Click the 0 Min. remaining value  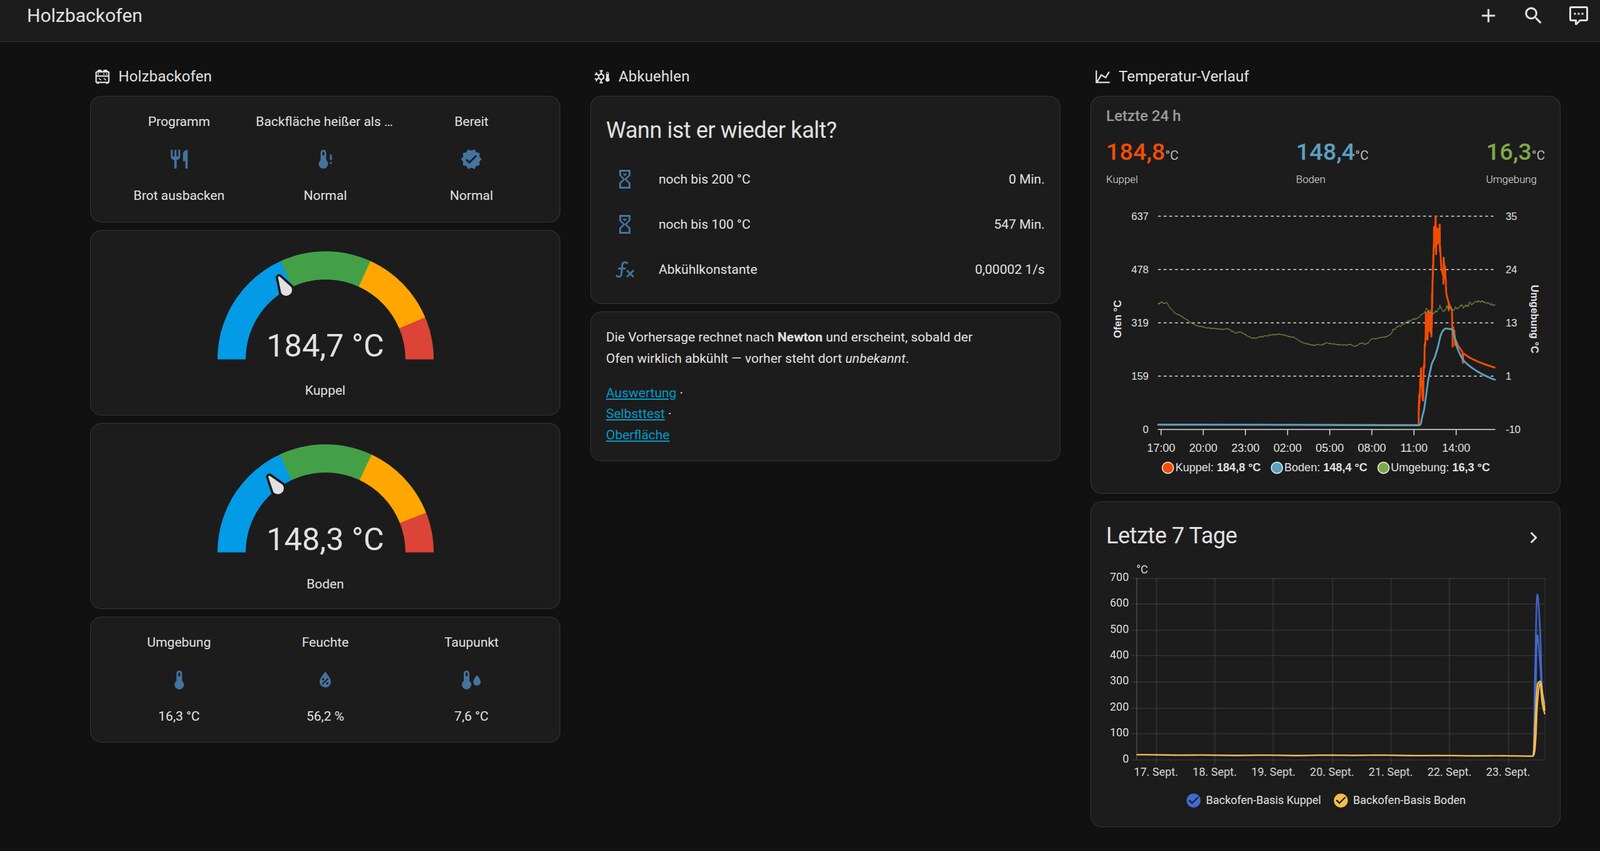pos(1026,180)
